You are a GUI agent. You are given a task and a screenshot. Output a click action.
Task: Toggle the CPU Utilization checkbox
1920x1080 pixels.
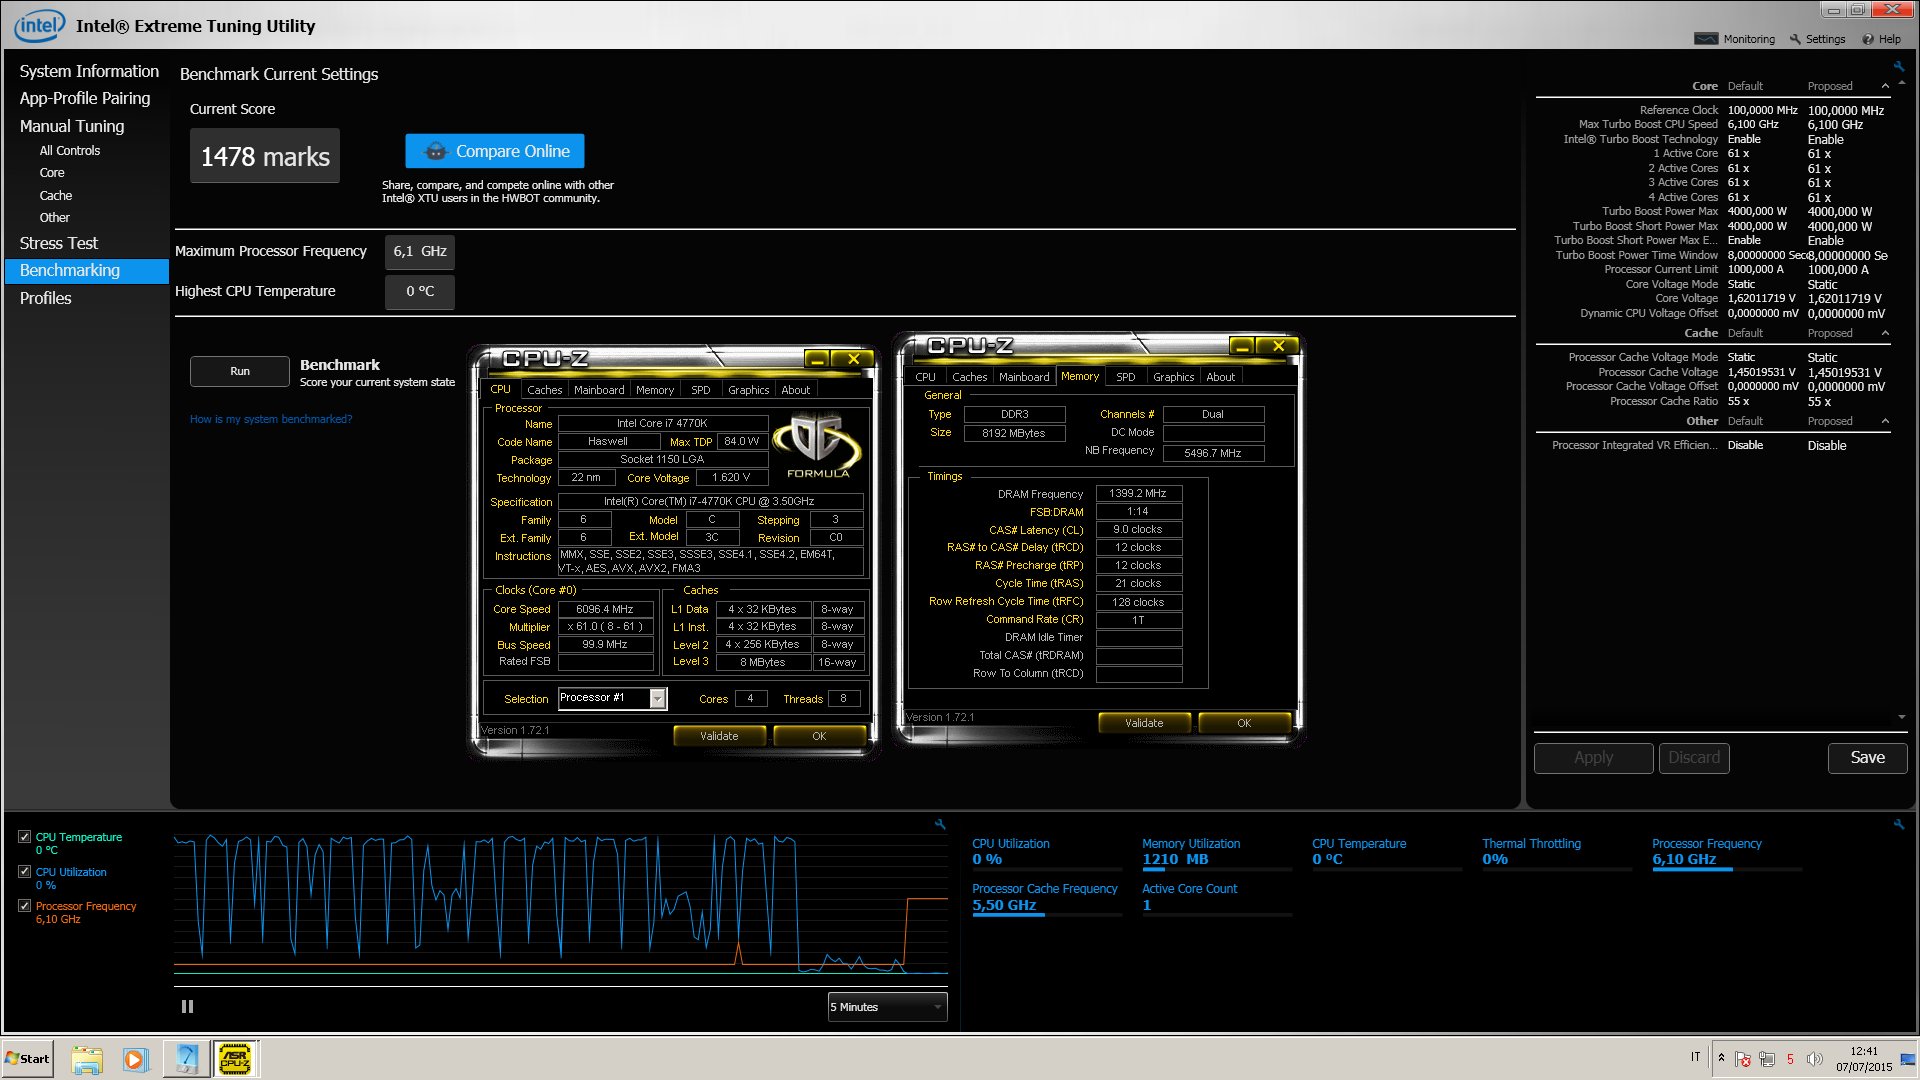24,872
